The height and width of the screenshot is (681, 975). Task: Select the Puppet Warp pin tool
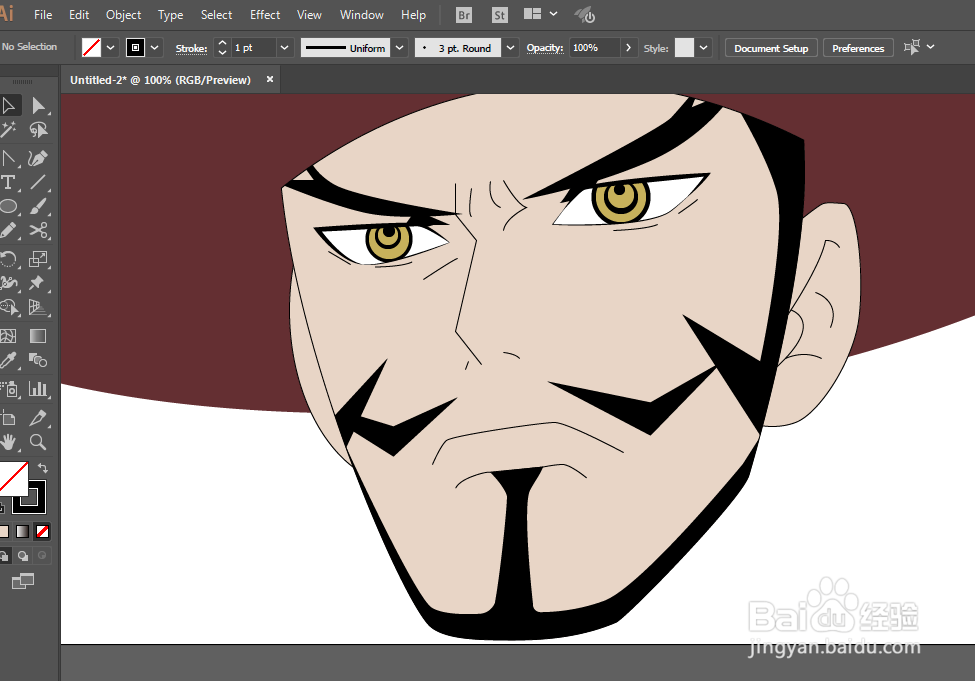[39, 283]
